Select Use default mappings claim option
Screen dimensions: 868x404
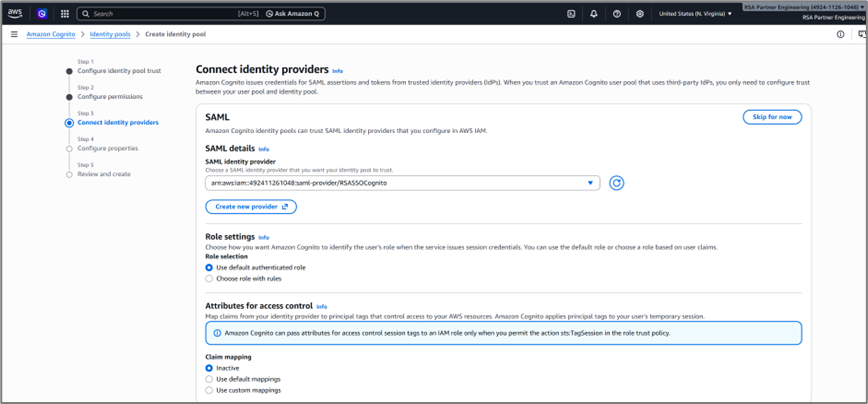[x=209, y=379]
